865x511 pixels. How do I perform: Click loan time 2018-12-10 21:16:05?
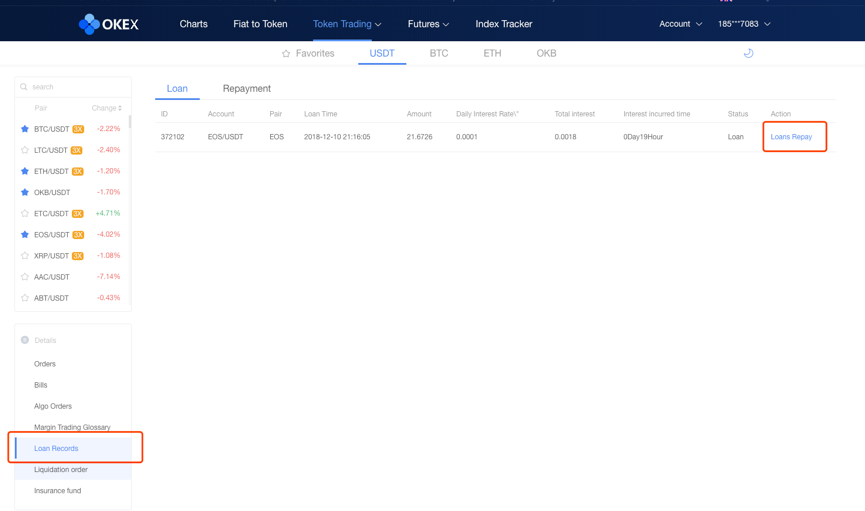pos(337,136)
